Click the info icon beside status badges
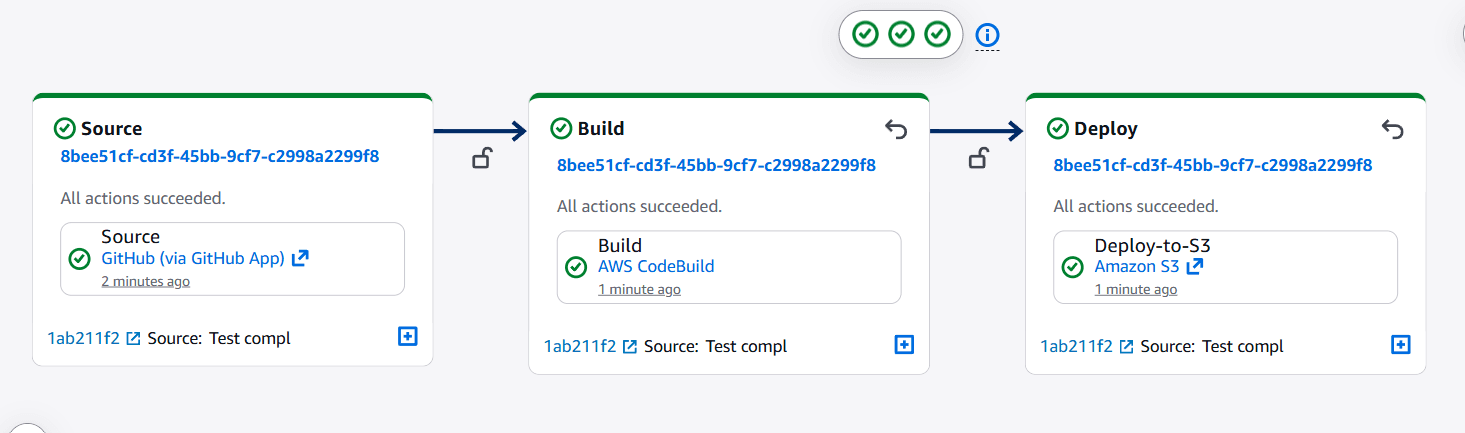The image size is (1465, 433). 987,36
